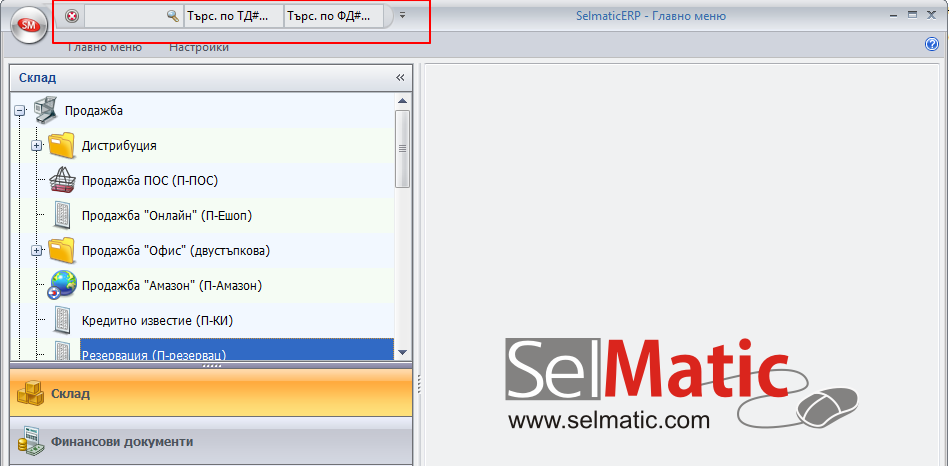
Task: Open Финансови документи navigation group
Action: pyautogui.click(x=211, y=441)
